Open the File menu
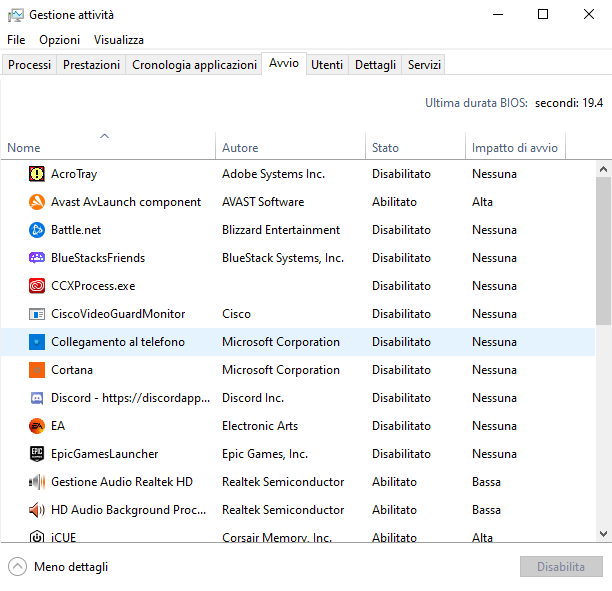612x591 pixels. [16, 40]
